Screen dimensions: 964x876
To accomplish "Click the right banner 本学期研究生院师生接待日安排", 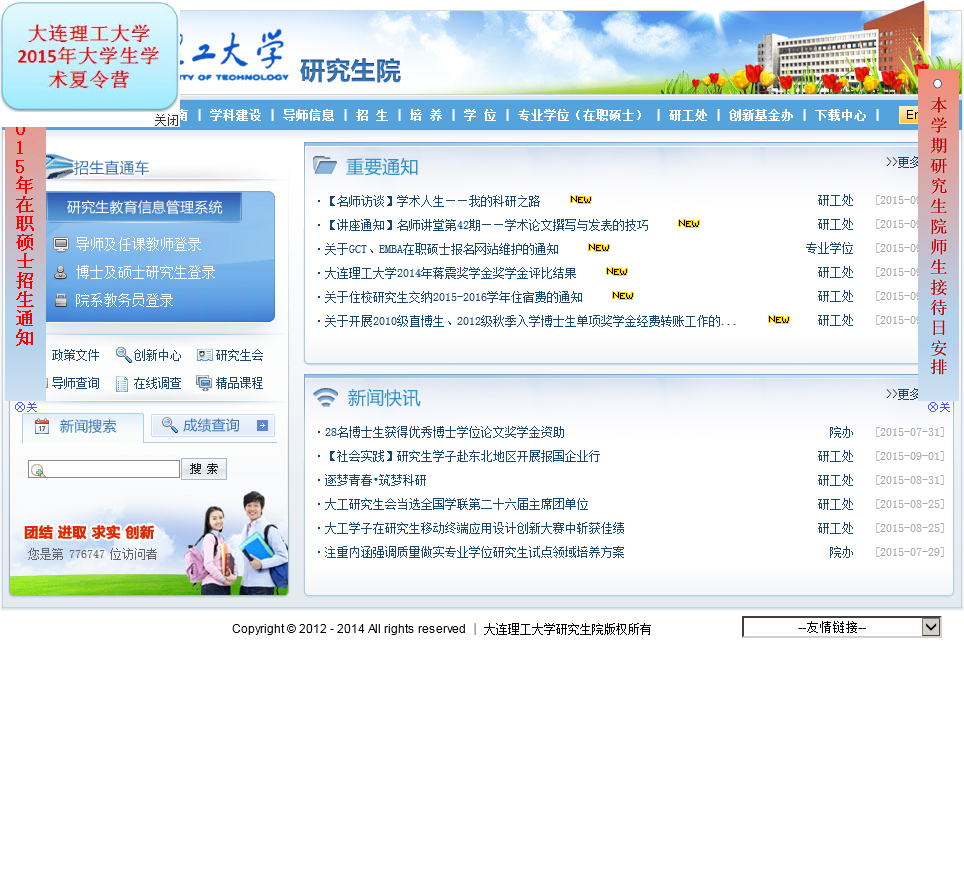I will tap(938, 234).
